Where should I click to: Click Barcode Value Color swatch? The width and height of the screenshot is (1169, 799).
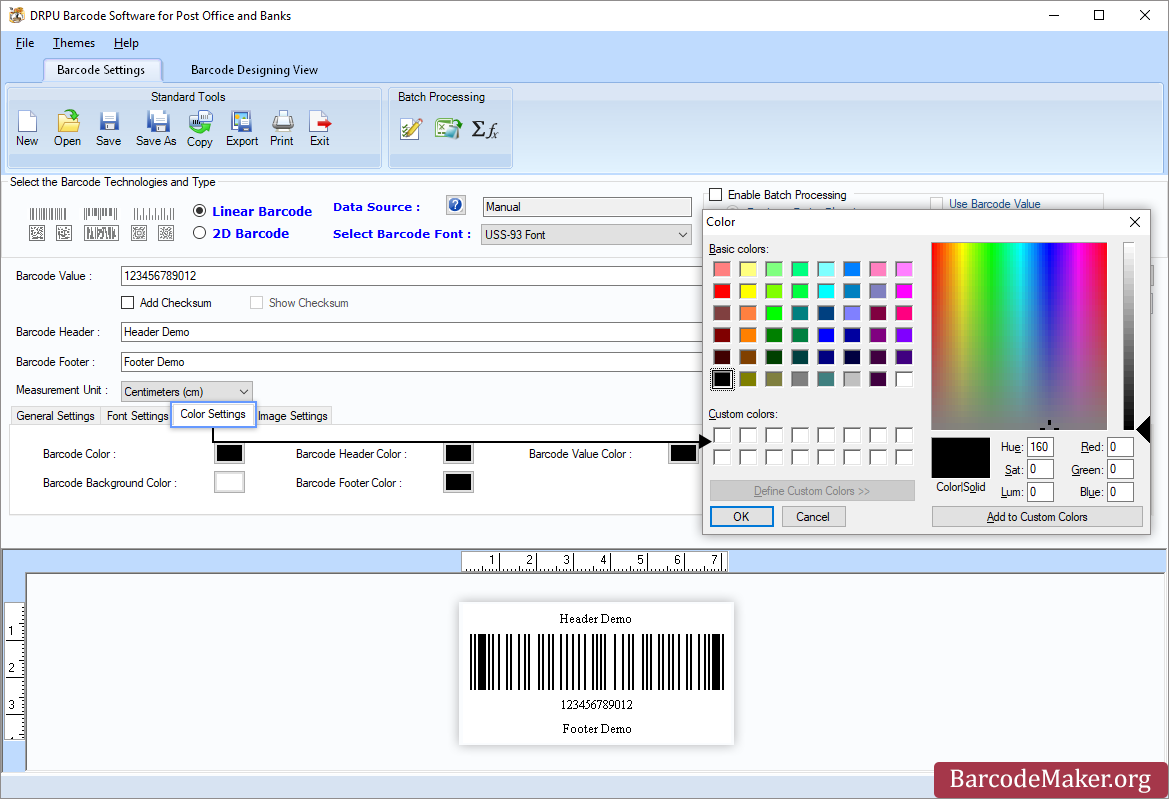coord(683,453)
